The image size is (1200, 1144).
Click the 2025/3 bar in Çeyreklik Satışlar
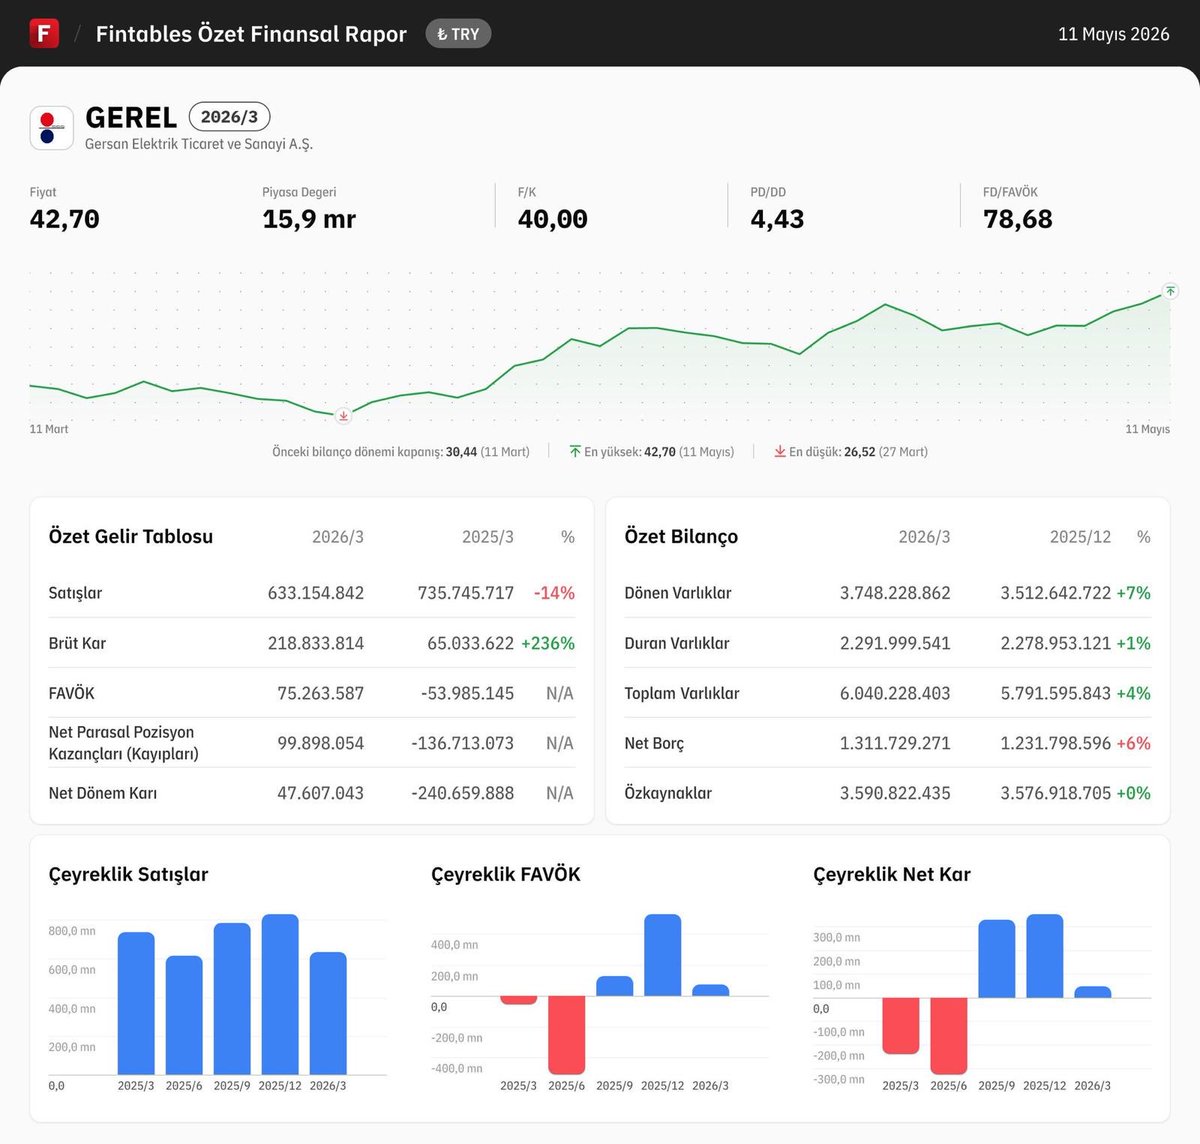click(136, 1003)
